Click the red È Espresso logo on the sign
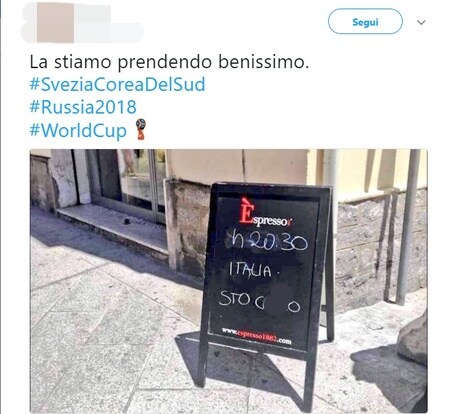 tap(265, 214)
